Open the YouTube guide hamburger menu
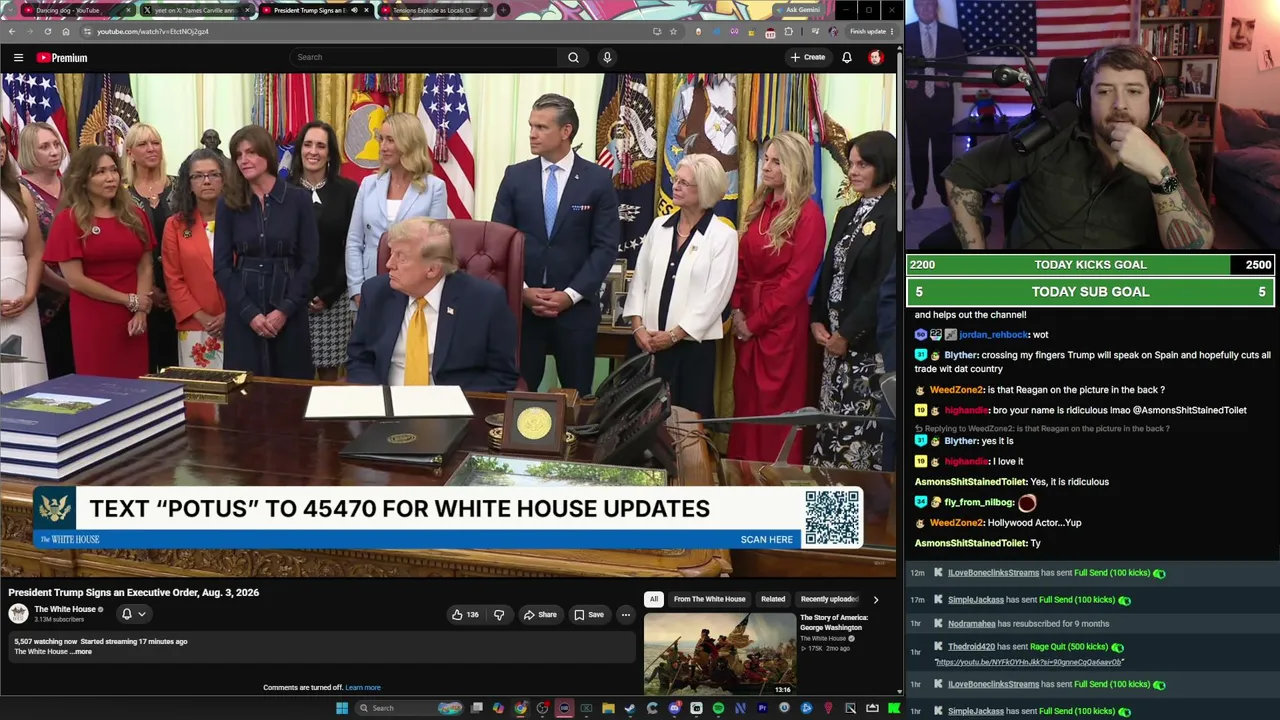The height and width of the screenshot is (720, 1280). tap(18, 58)
